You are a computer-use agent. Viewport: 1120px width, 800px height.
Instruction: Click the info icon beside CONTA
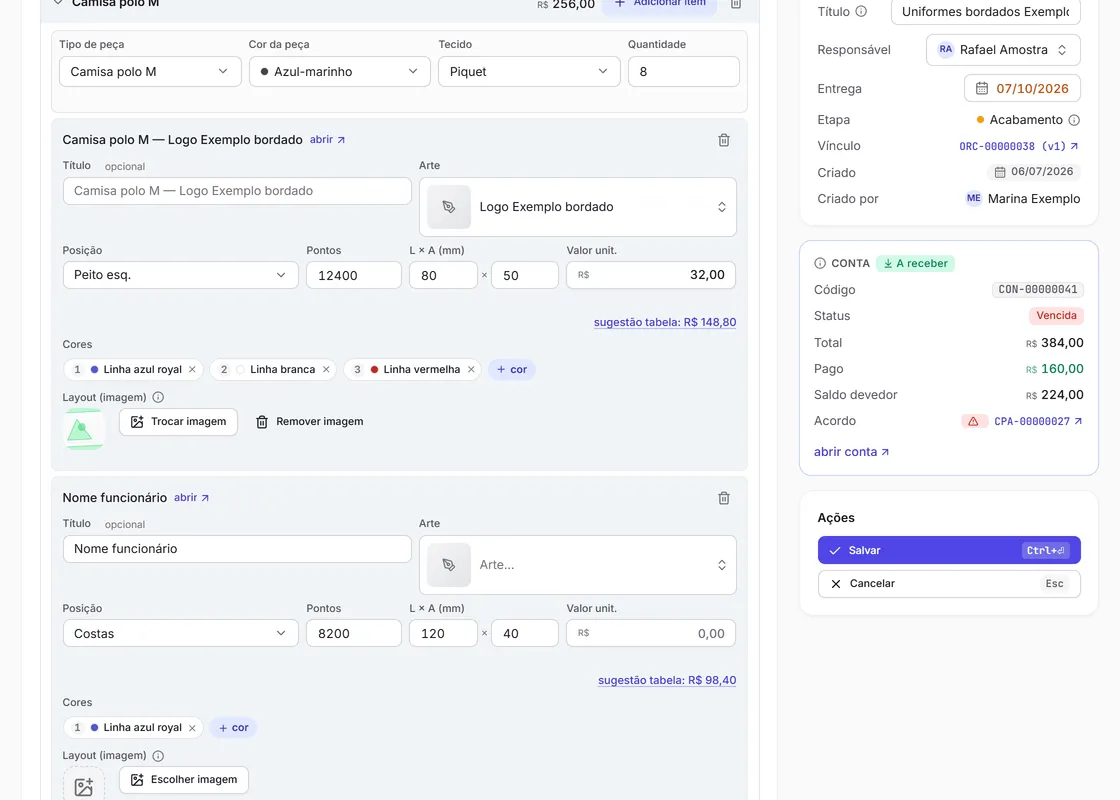click(x=820, y=264)
